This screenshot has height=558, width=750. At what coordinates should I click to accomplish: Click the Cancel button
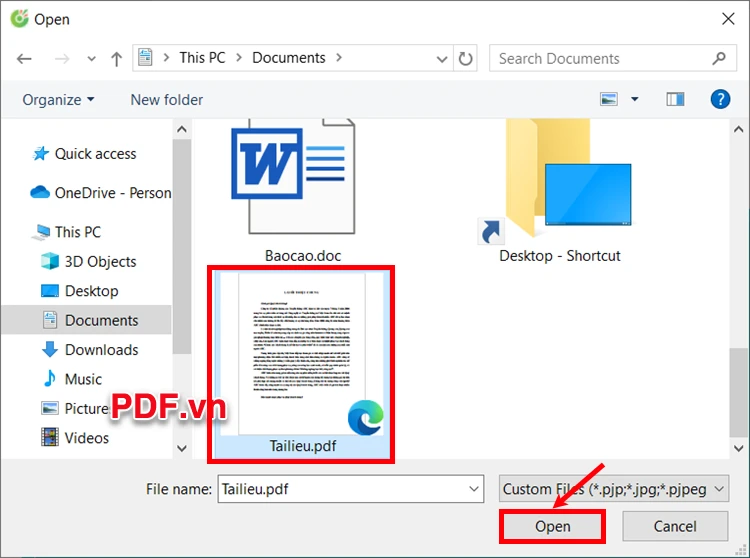(x=675, y=527)
